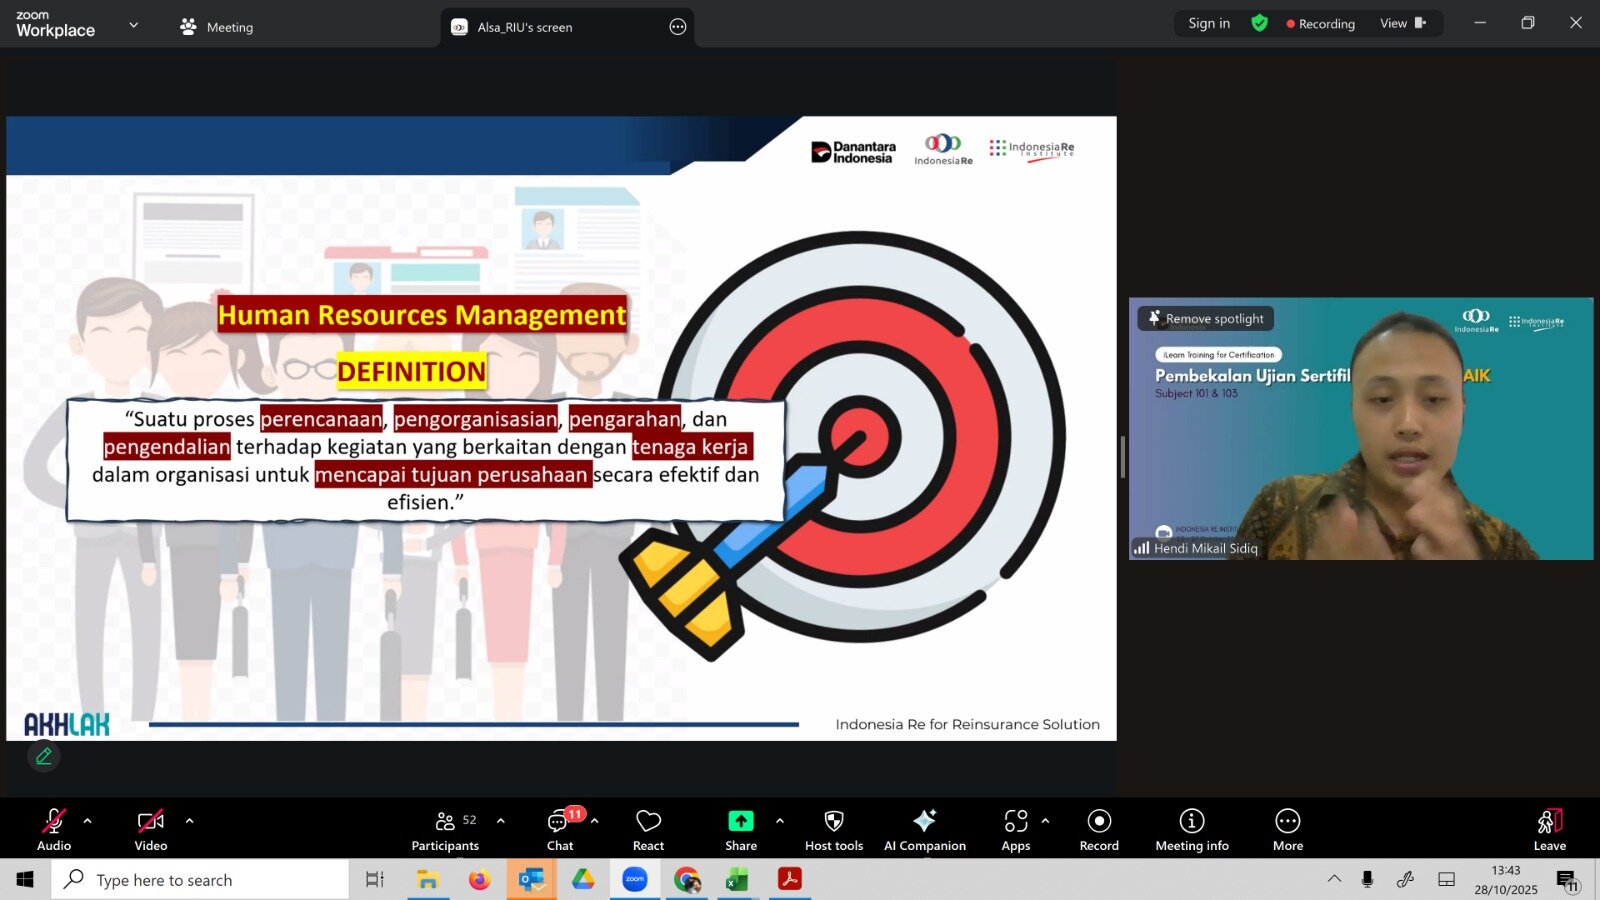Click the Sign in button
Screen dimensions: 1600x900
(1209, 23)
